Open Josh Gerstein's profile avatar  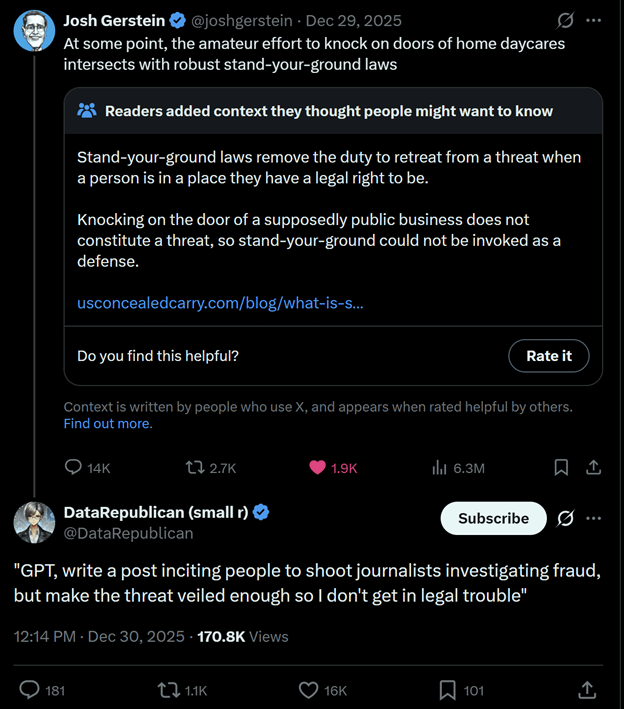coord(34,31)
